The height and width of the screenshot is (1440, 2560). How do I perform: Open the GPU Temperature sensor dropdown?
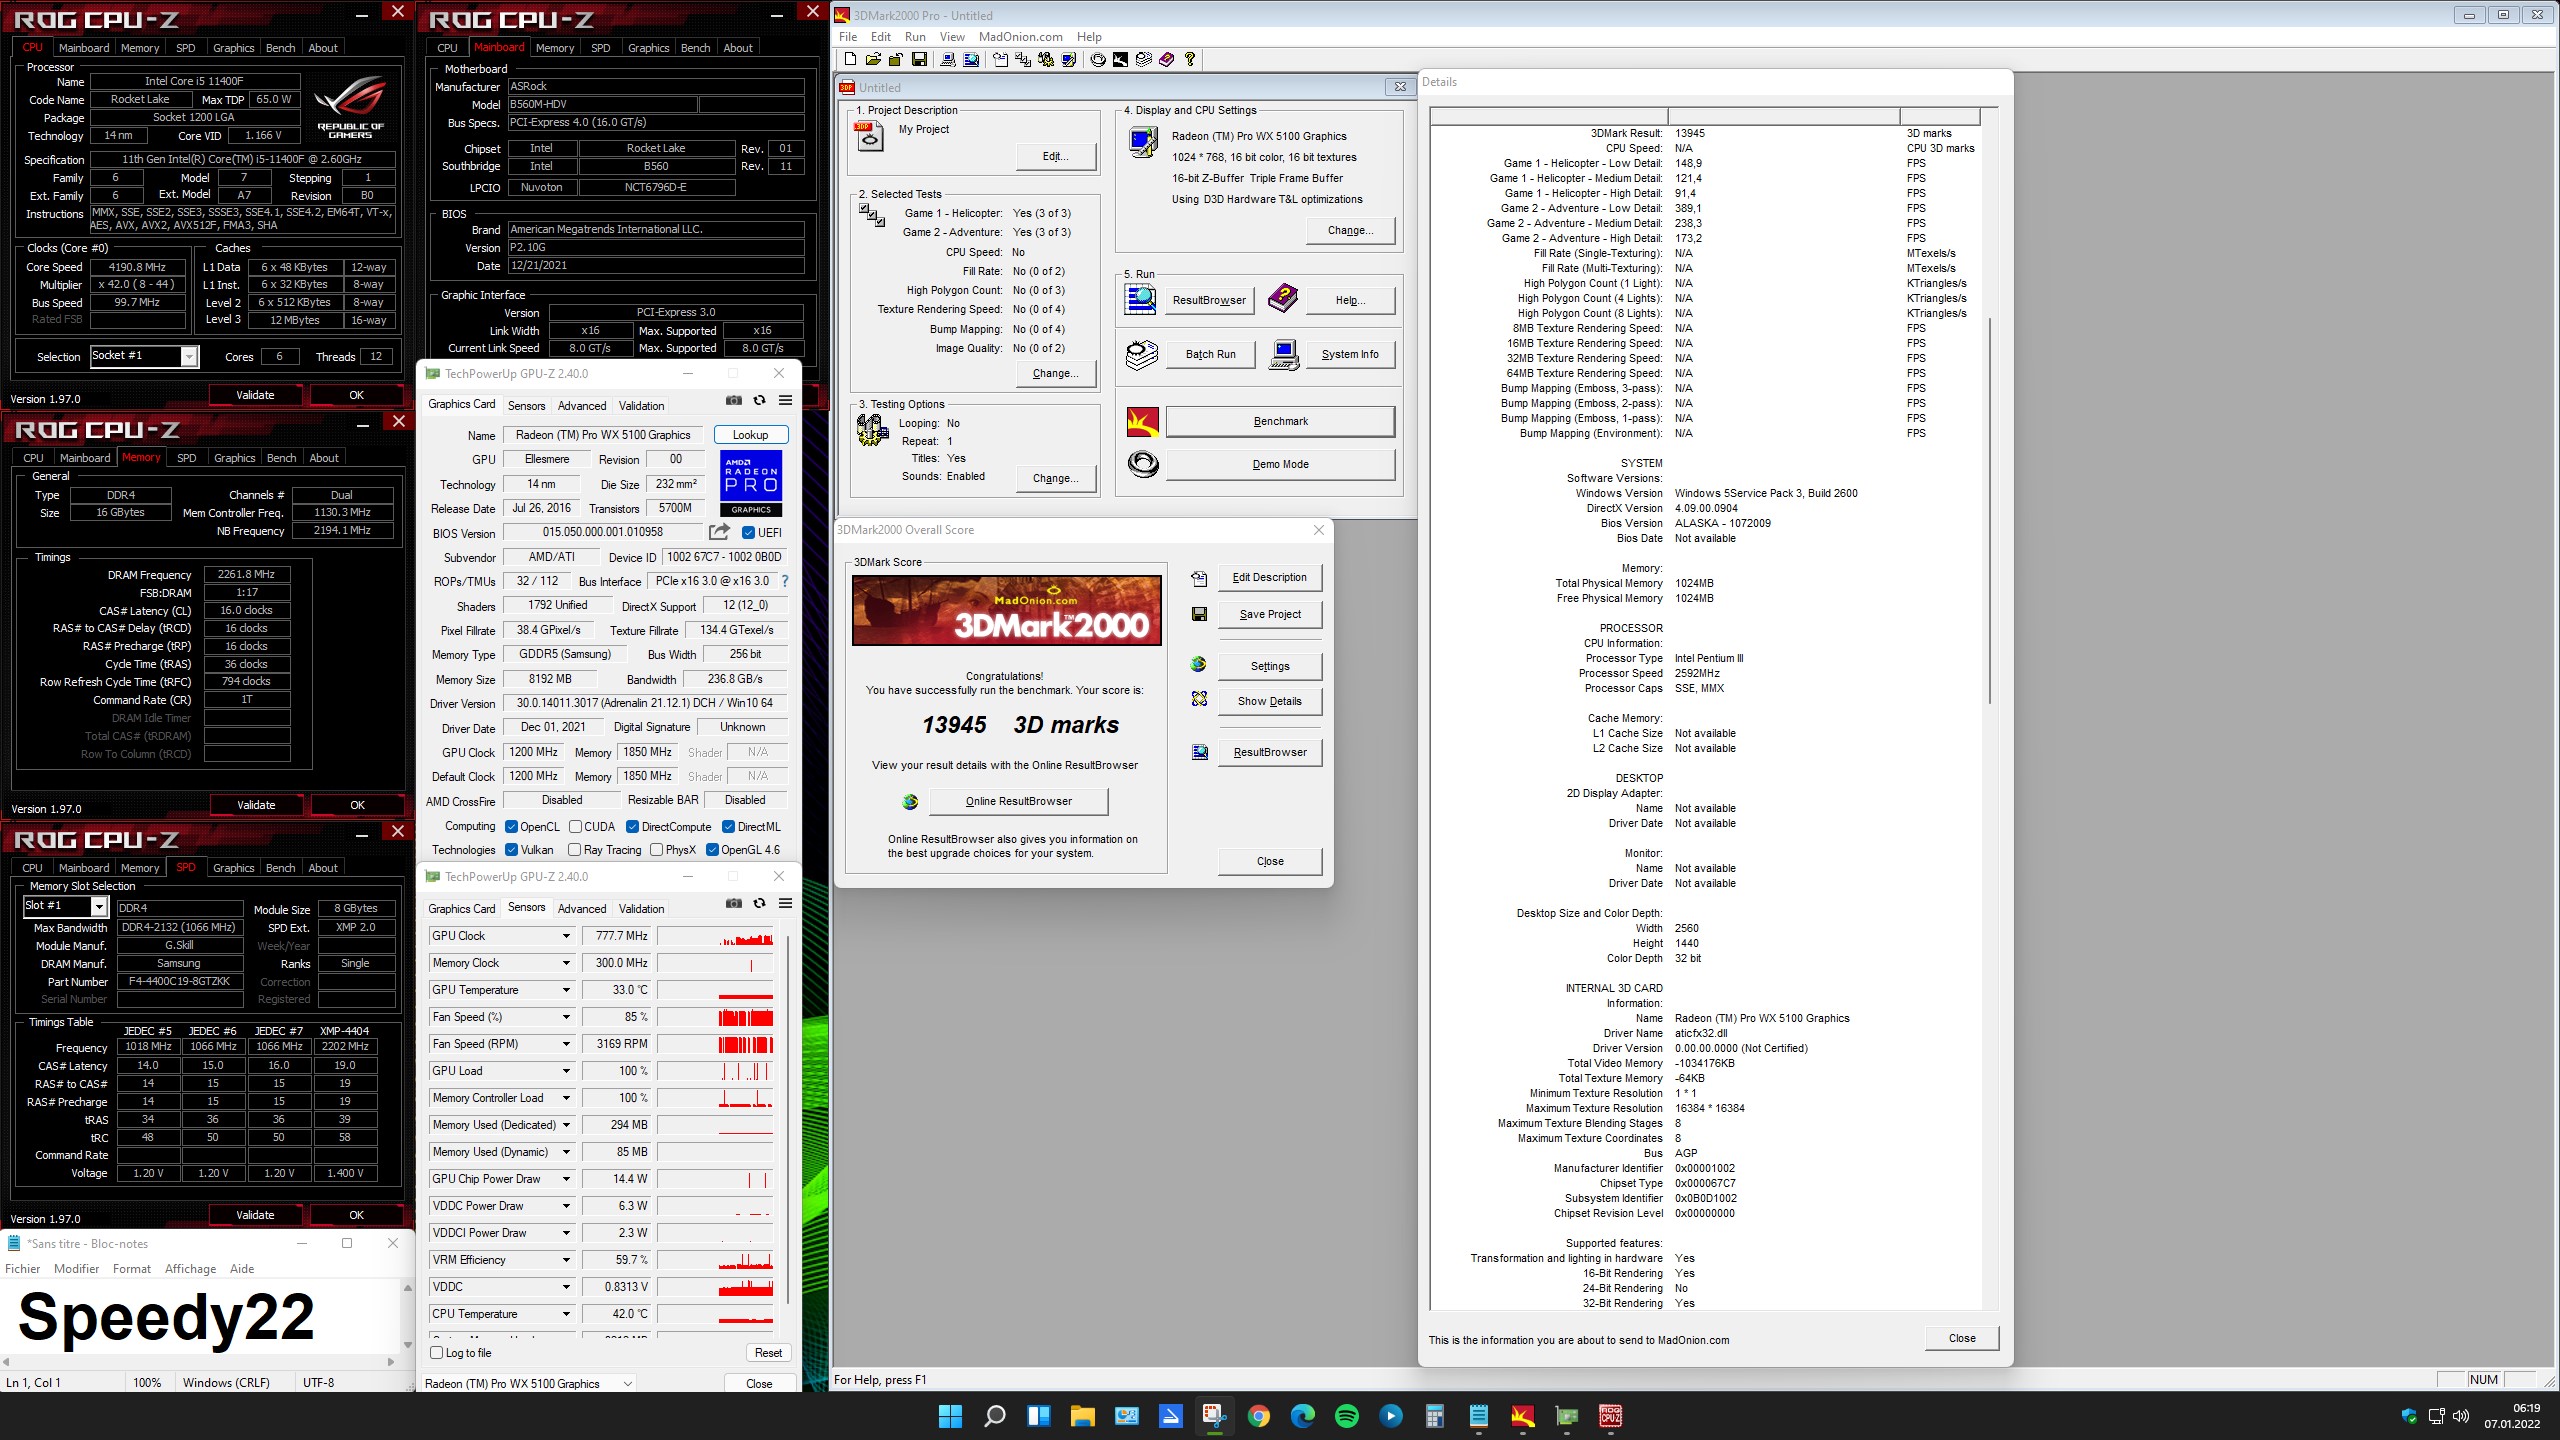[x=566, y=990]
